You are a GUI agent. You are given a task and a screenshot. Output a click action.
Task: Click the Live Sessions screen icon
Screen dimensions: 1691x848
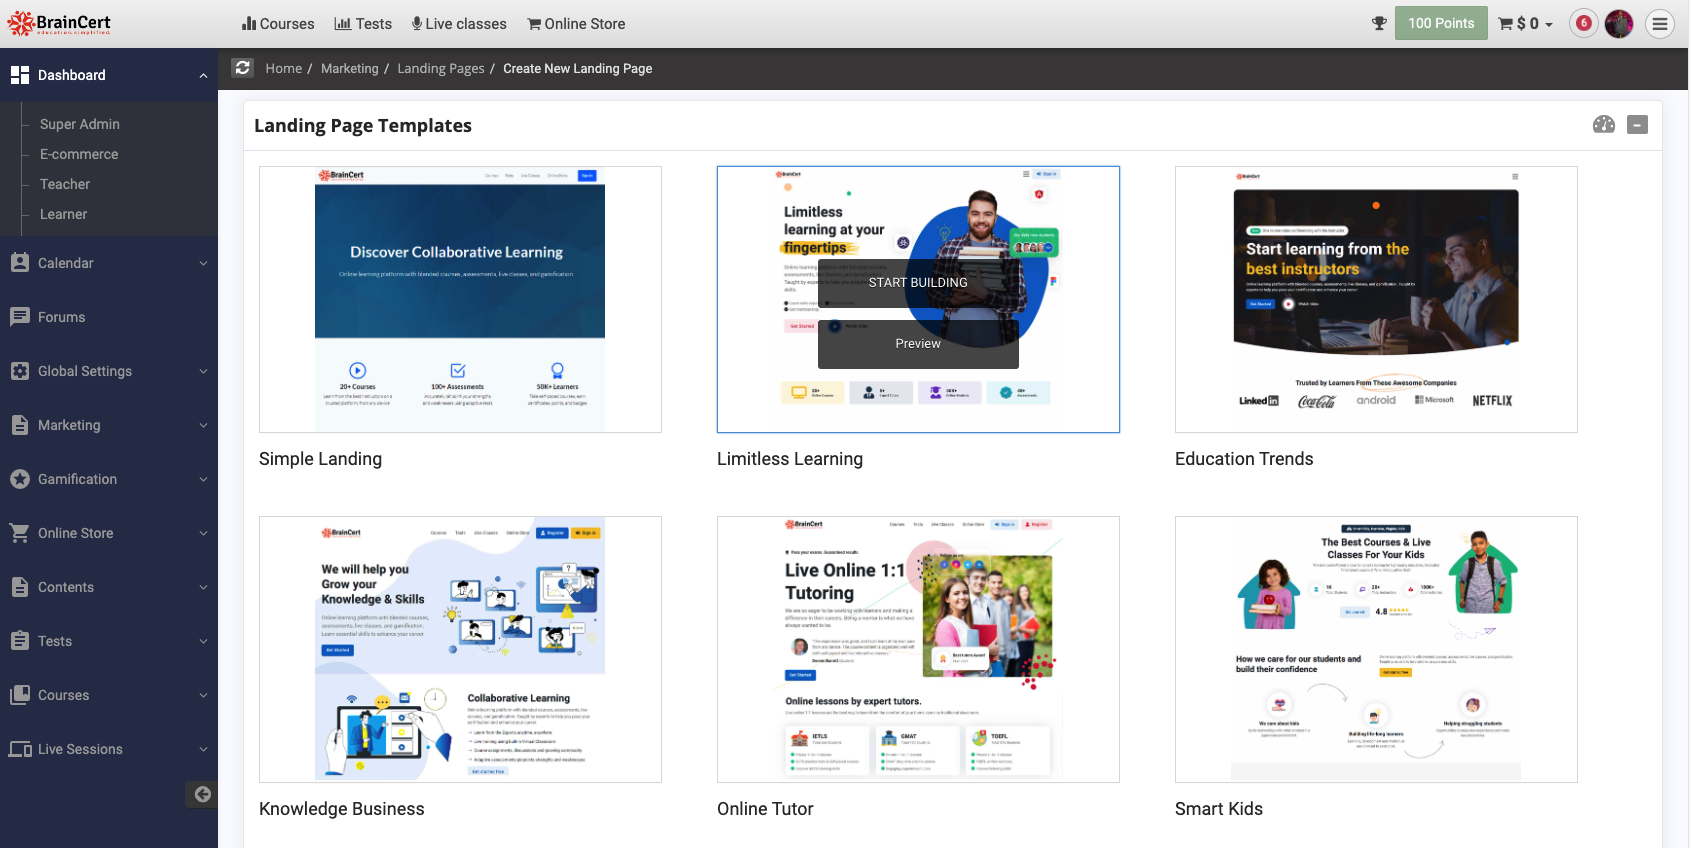click(x=20, y=749)
